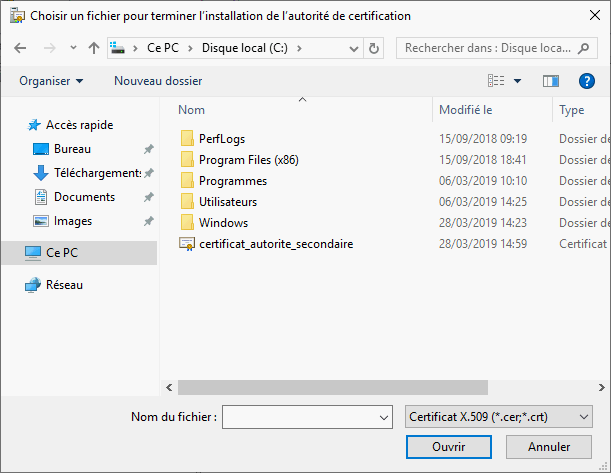The image size is (611, 473).
Task: Go up one folder level arrow
Action: (94, 48)
